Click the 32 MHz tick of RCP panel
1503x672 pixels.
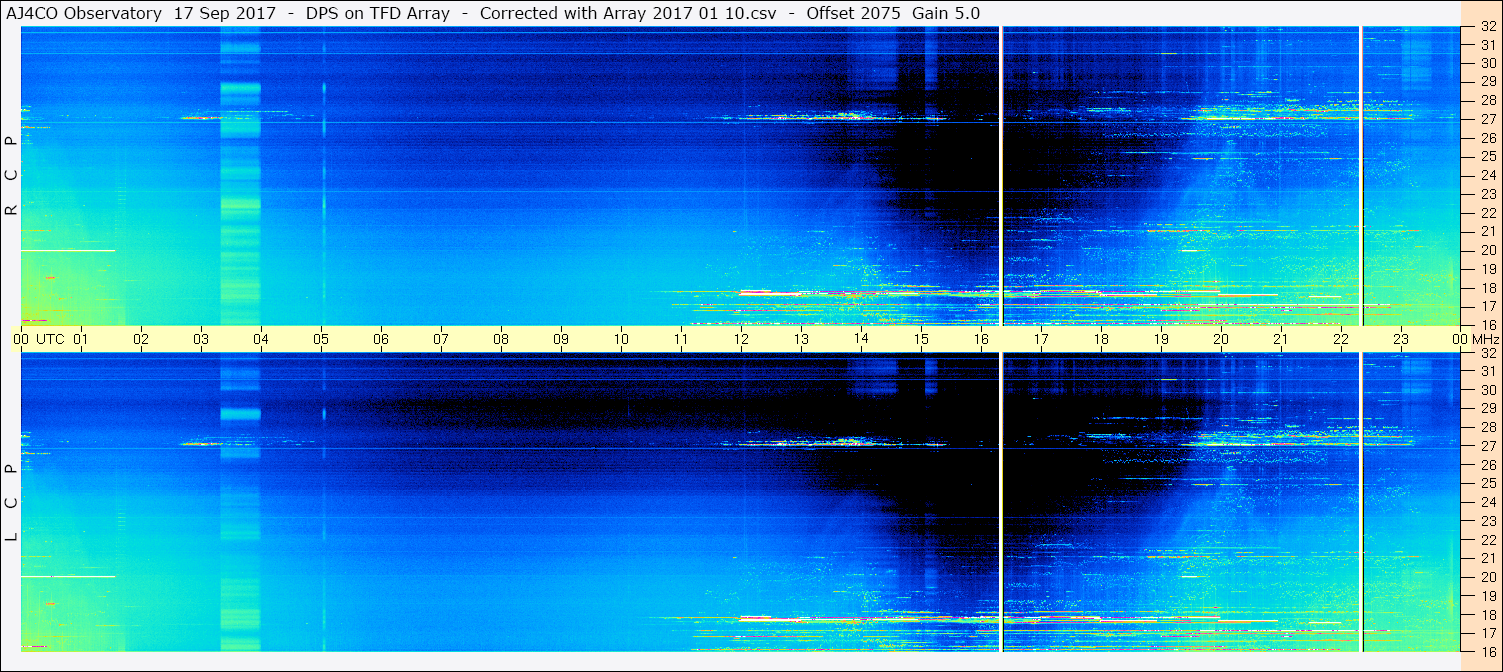tap(1487, 27)
